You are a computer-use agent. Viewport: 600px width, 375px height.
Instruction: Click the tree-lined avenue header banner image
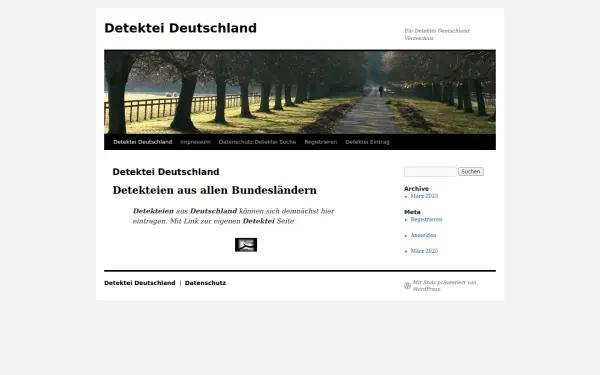click(300, 92)
